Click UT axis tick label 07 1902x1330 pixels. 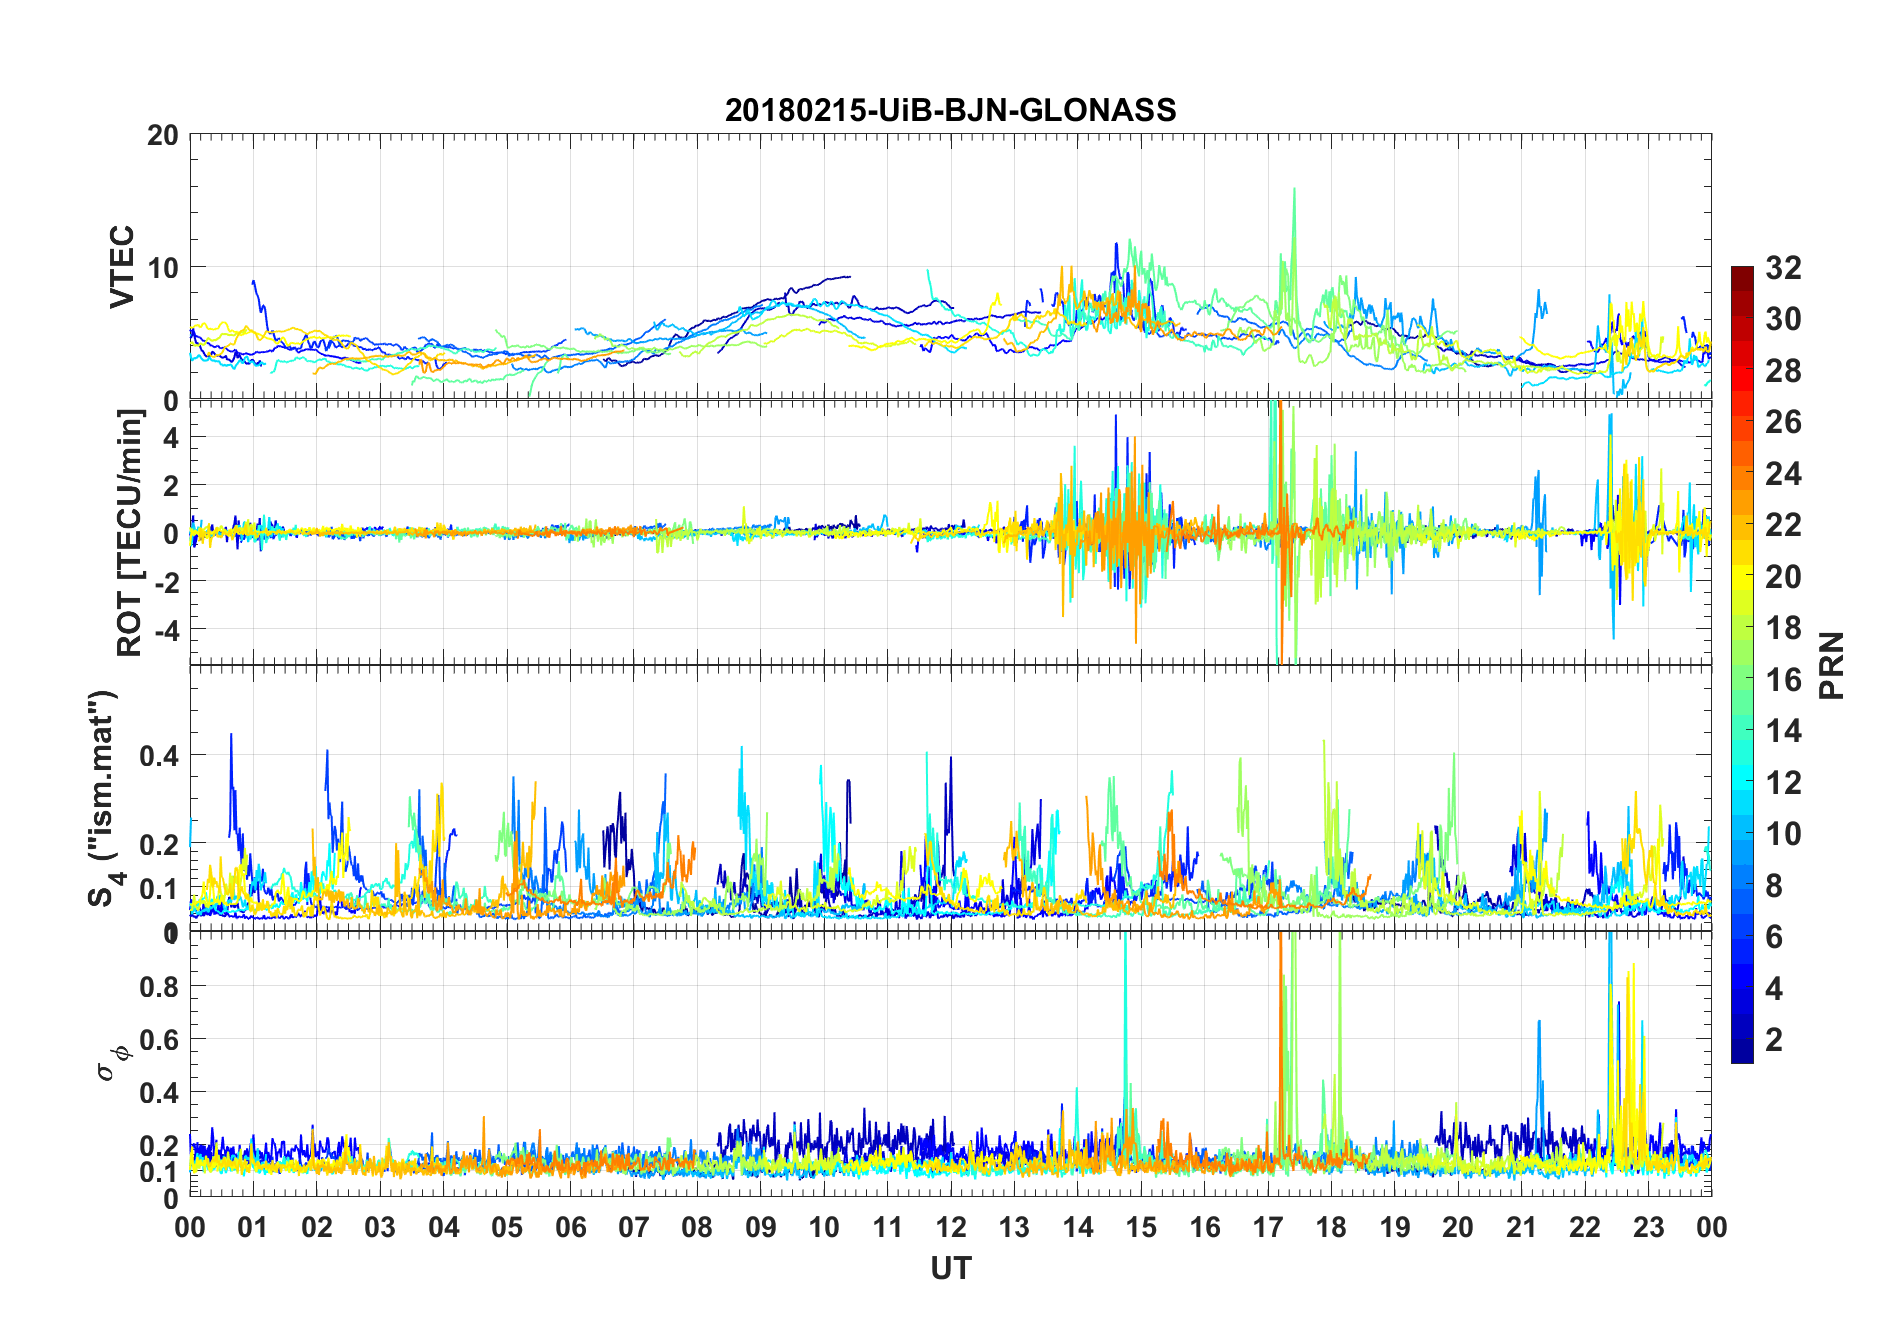[634, 1227]
